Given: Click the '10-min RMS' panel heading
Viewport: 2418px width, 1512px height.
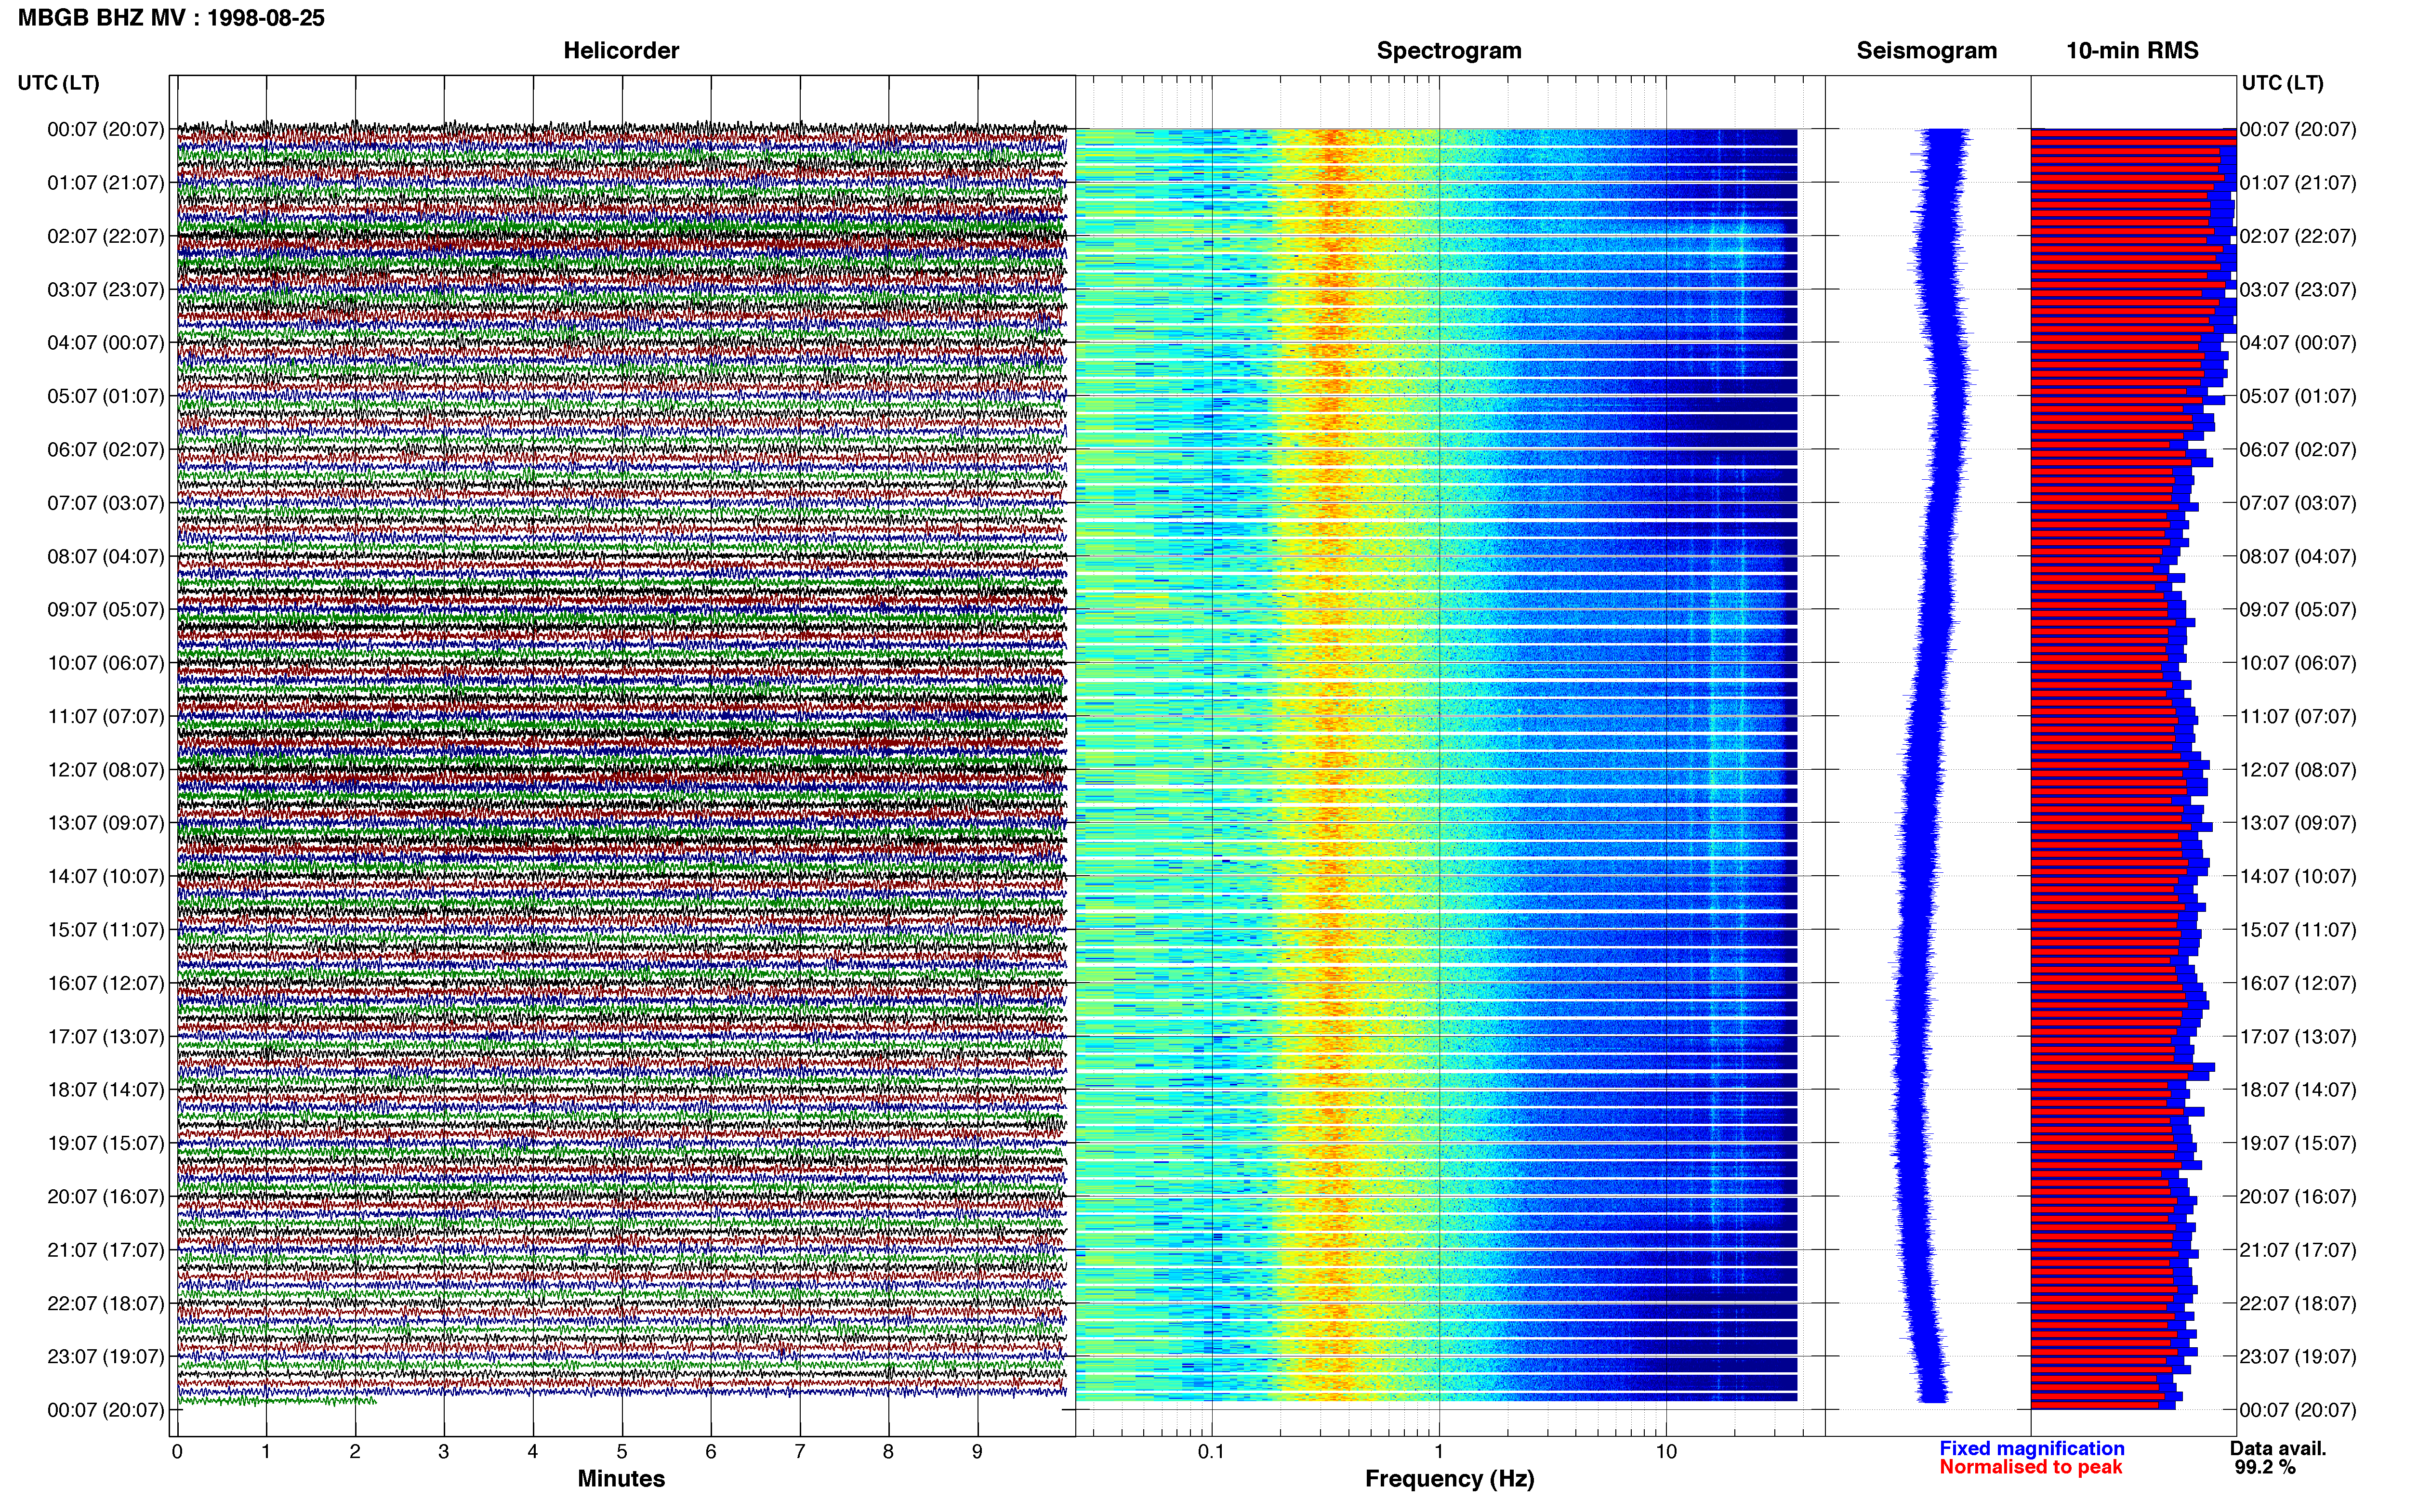Looking at the screenshot, I should 2132,51.
